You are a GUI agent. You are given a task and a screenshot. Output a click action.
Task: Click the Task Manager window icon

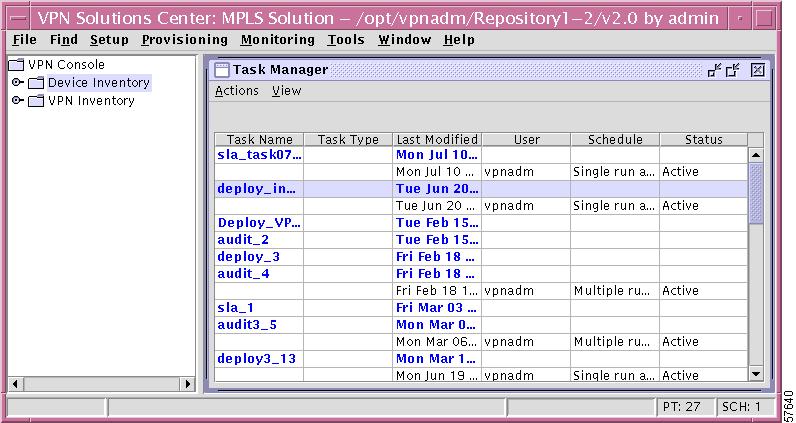click(x=222, y=70)
